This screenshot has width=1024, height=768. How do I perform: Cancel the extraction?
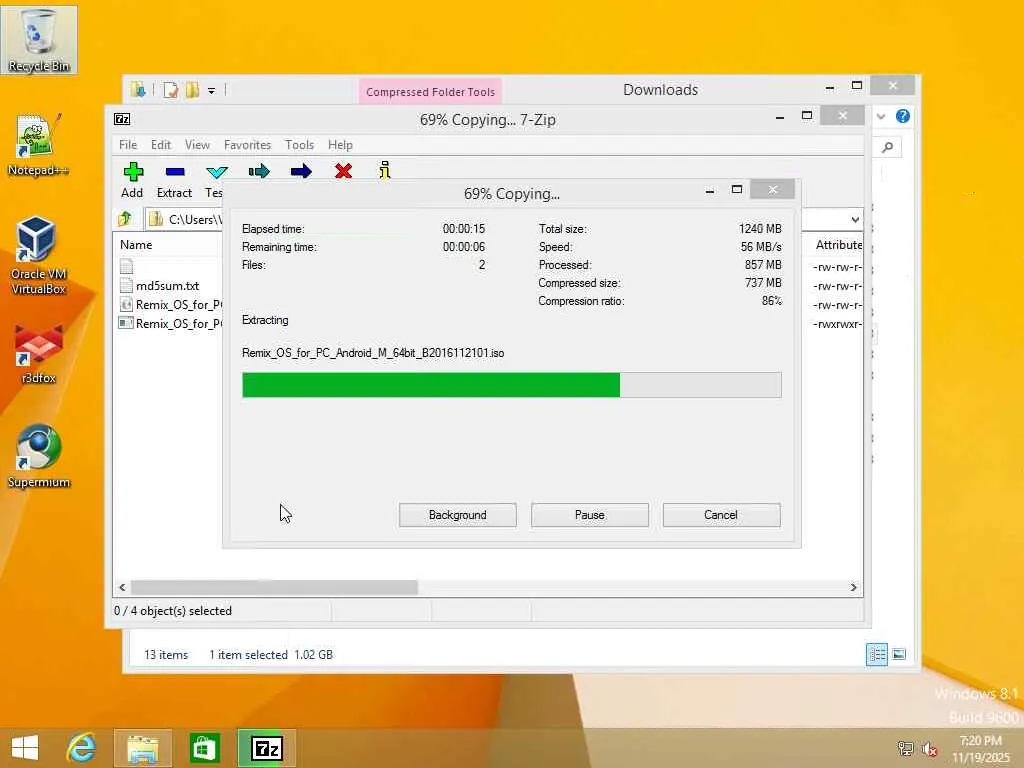[x=721, y=515]
